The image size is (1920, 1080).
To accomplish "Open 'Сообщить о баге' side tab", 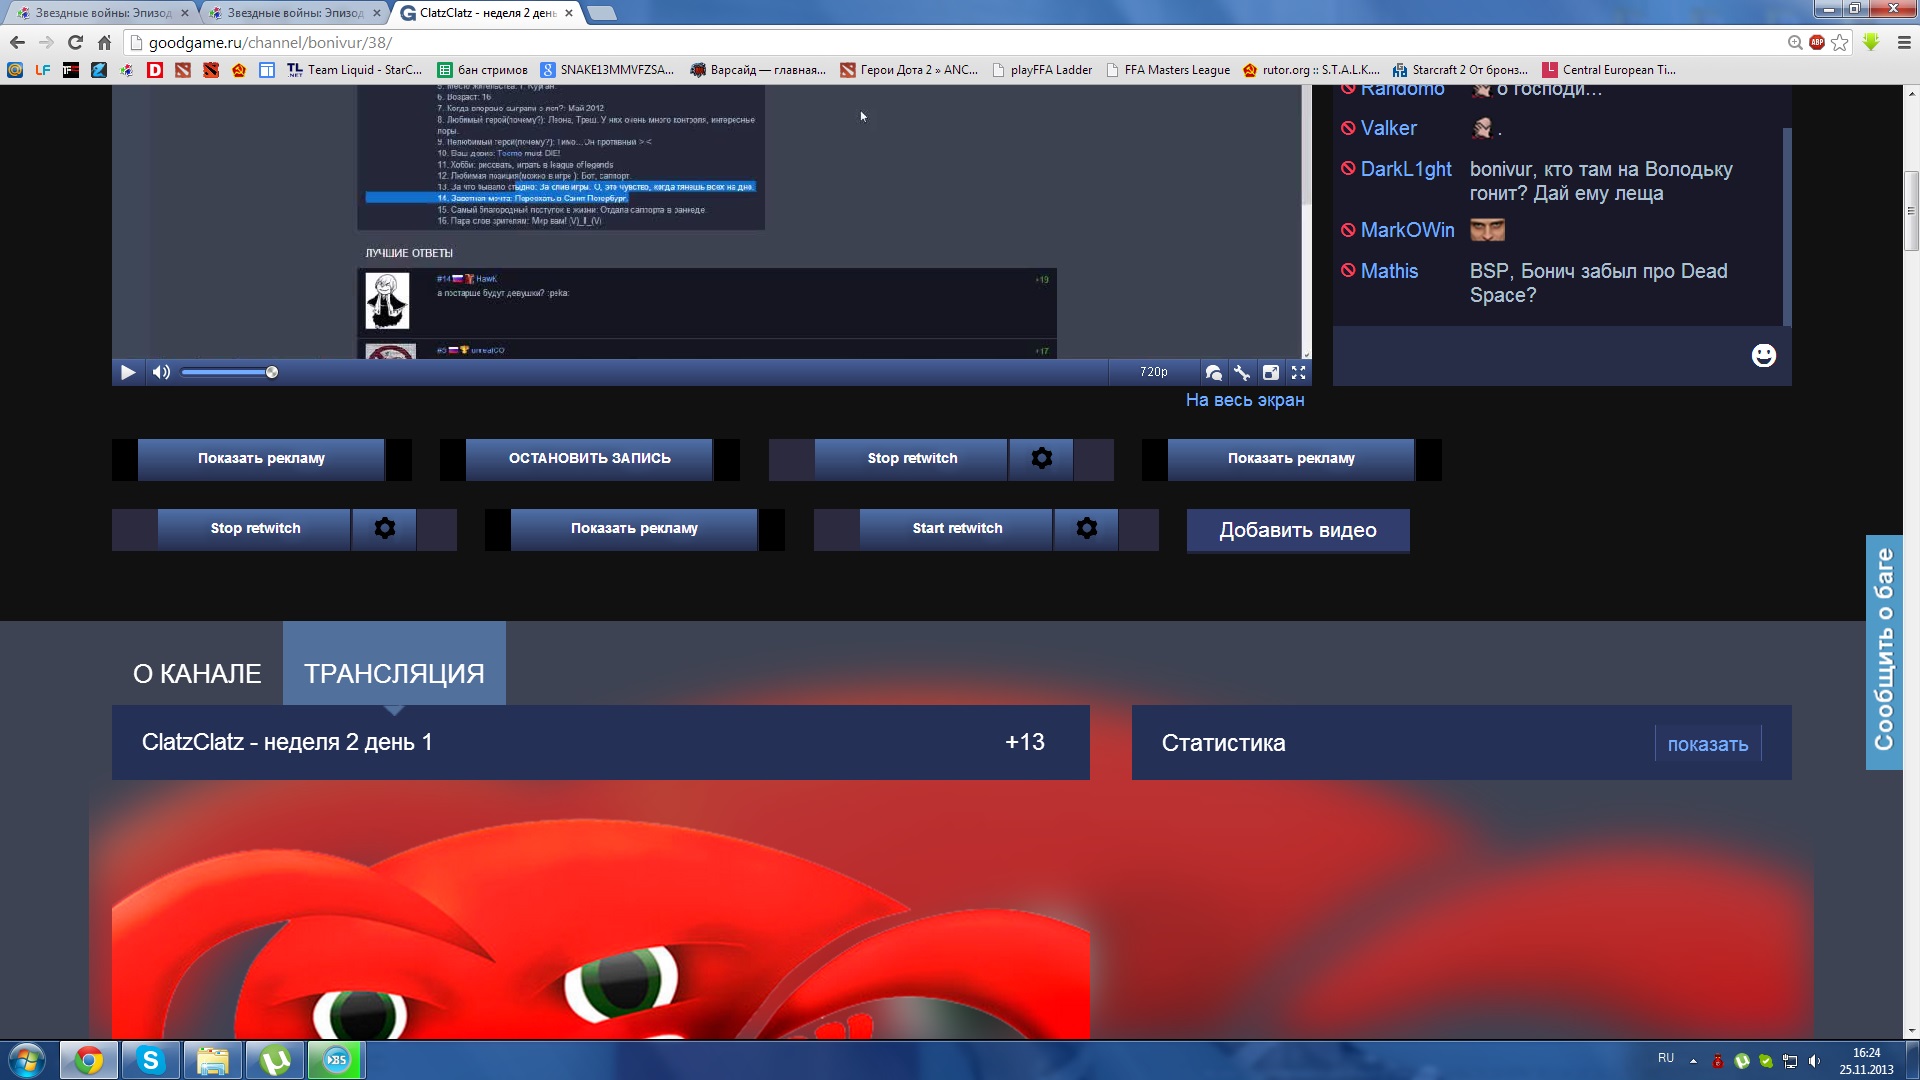I will [x=1884, y=652].
